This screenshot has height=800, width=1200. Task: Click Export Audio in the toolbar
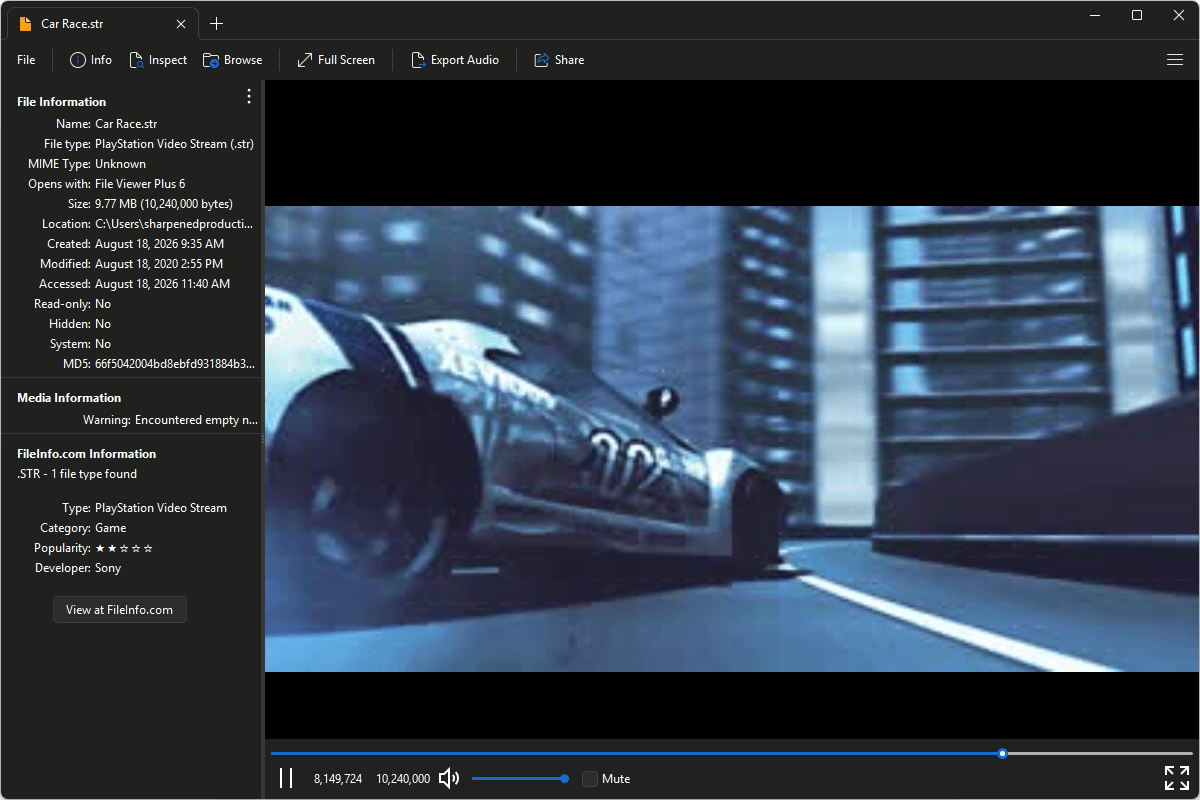455,60
